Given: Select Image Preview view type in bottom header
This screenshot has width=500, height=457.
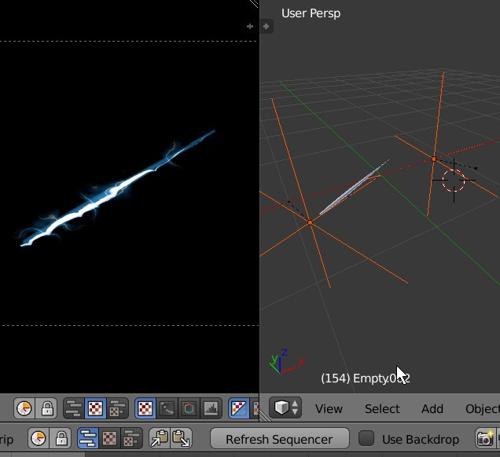Looking at the screenshot, I should (110, 438).
